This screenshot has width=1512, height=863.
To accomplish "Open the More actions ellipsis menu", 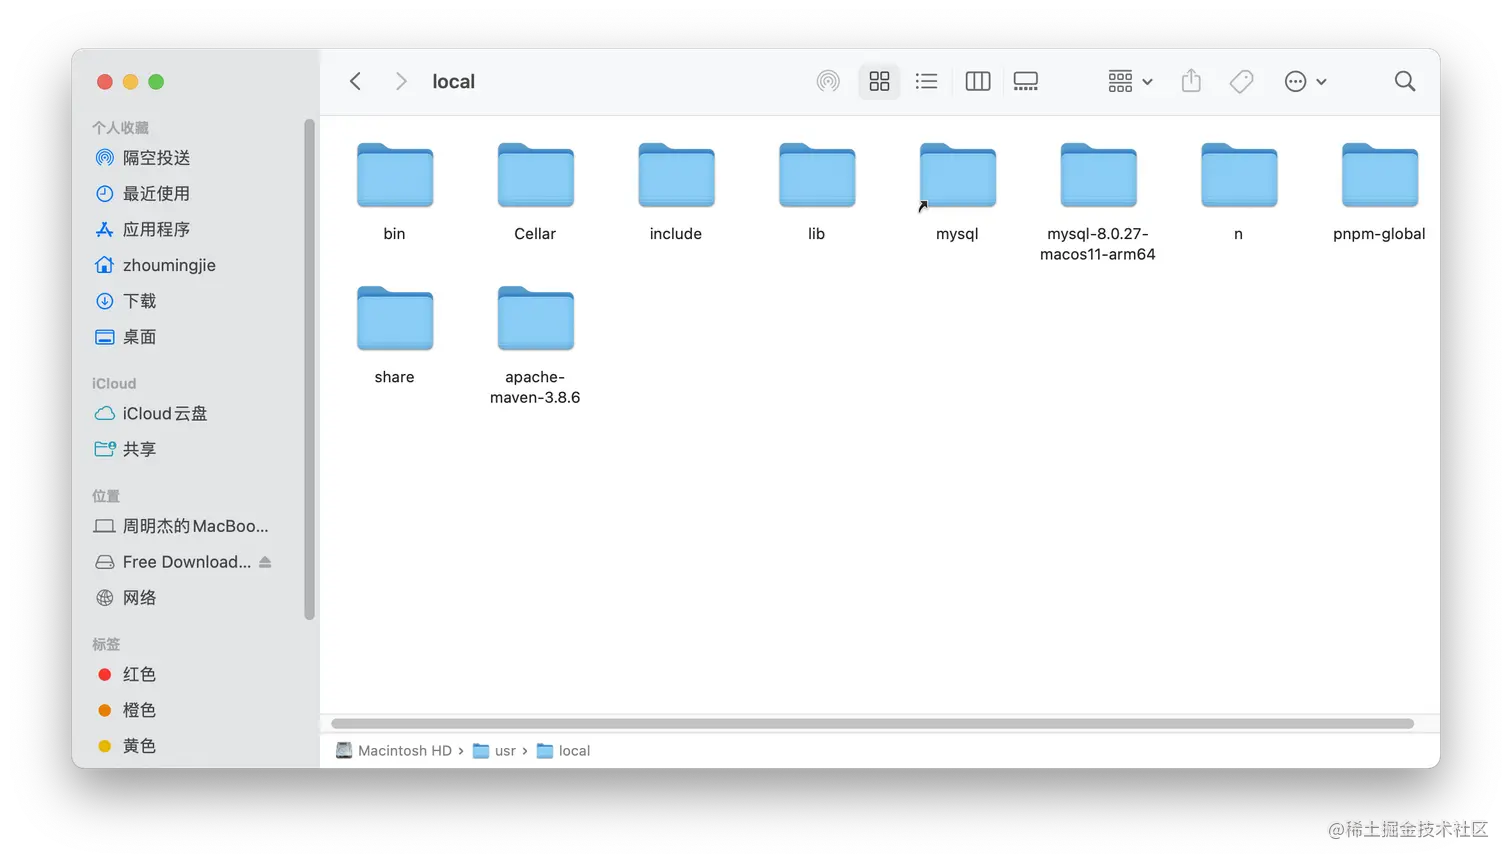I will 1305,81.
